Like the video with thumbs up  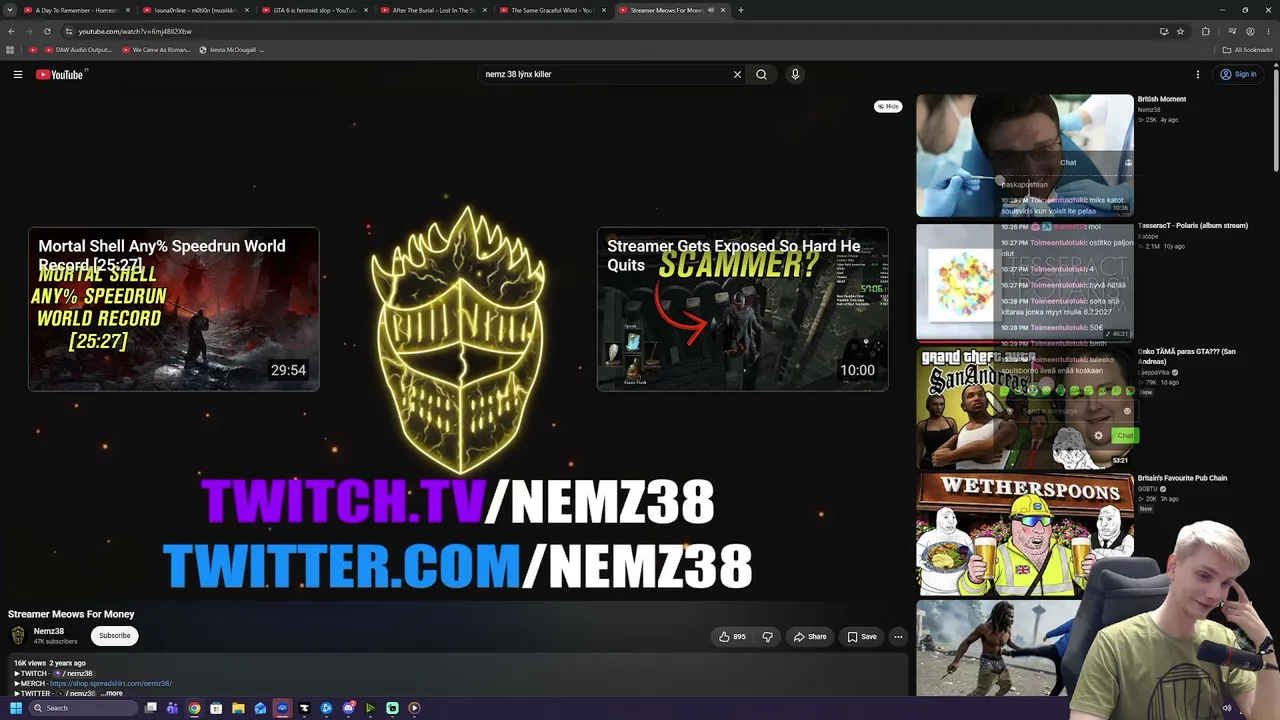coord(732,636)
